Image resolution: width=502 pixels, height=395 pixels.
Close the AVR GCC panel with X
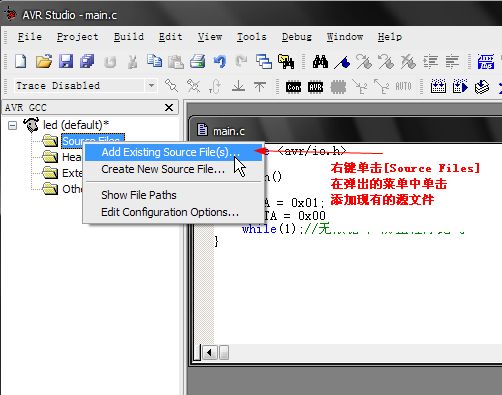169,107
